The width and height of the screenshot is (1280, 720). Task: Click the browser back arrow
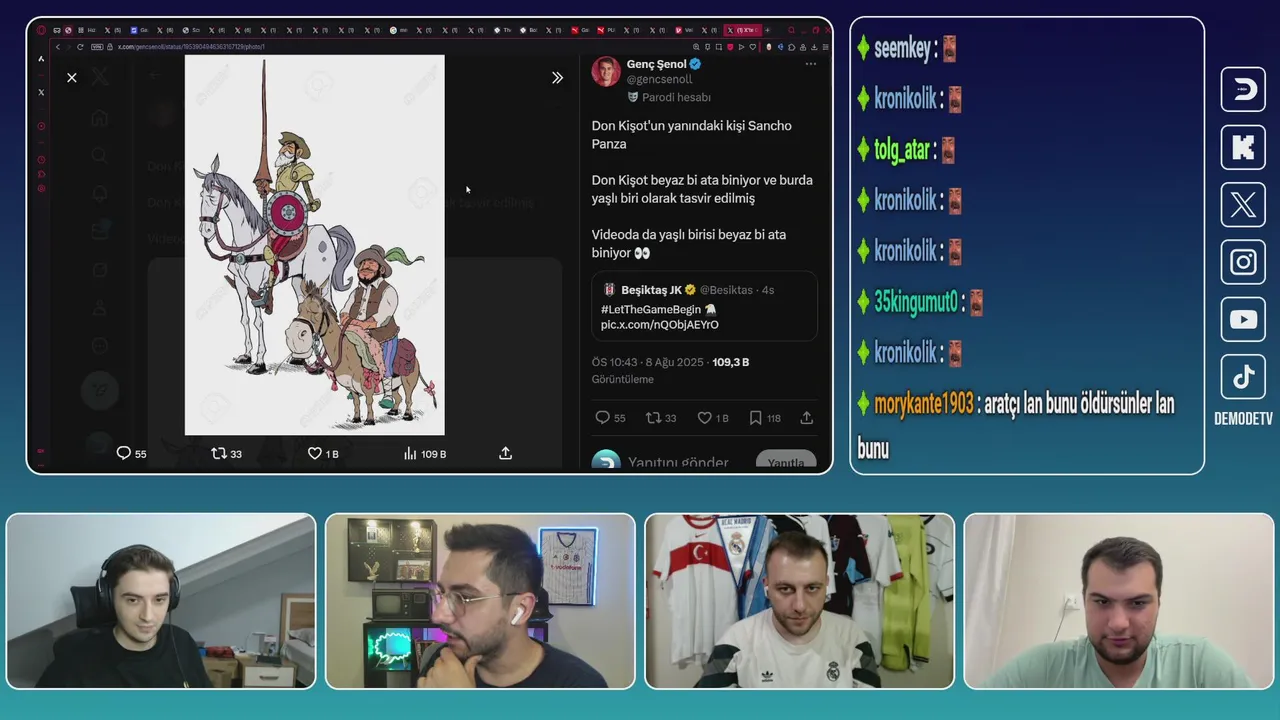click(58, 47)
